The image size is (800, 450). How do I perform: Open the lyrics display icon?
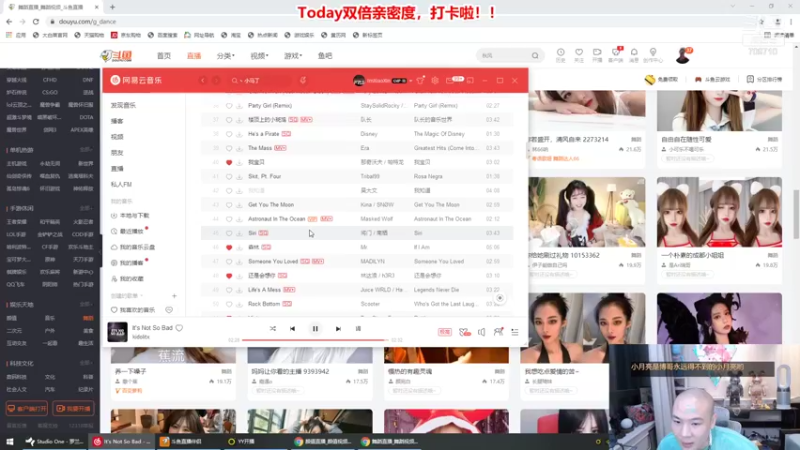tap(358, 329)
